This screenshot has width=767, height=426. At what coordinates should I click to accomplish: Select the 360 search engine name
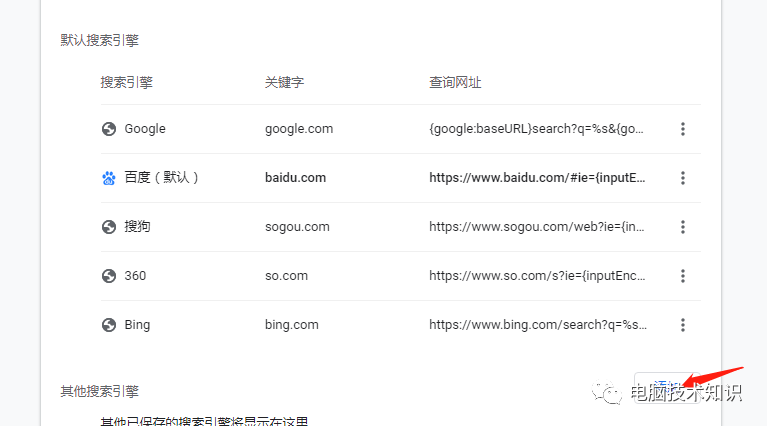135,276
